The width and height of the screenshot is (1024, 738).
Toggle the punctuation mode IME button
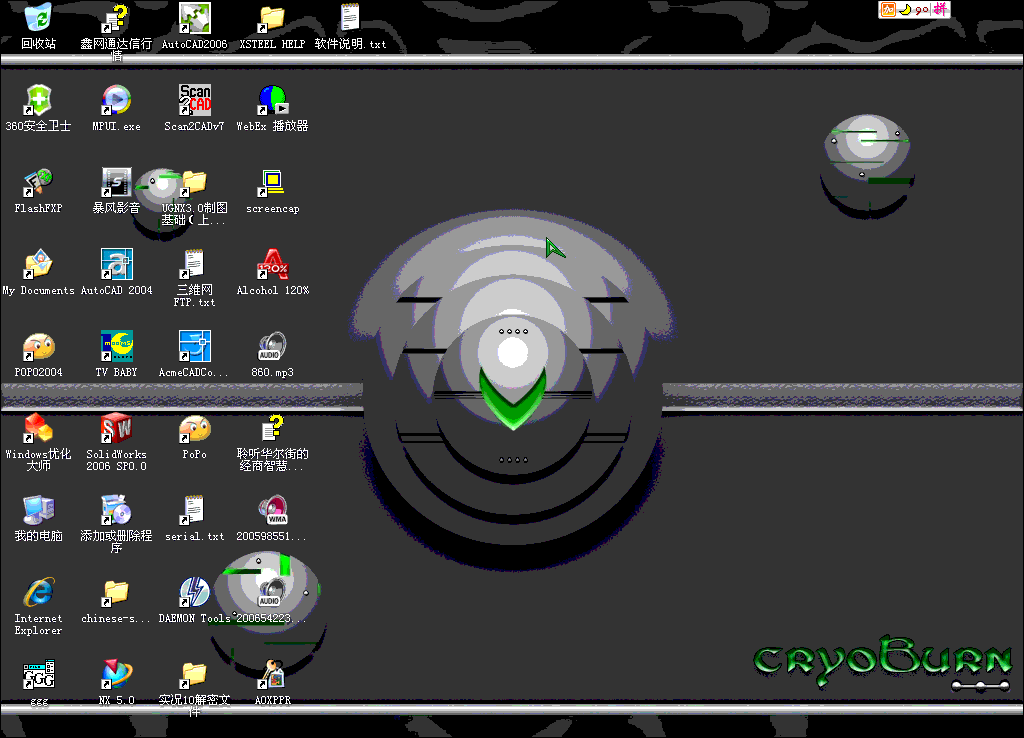click(921, 10)
